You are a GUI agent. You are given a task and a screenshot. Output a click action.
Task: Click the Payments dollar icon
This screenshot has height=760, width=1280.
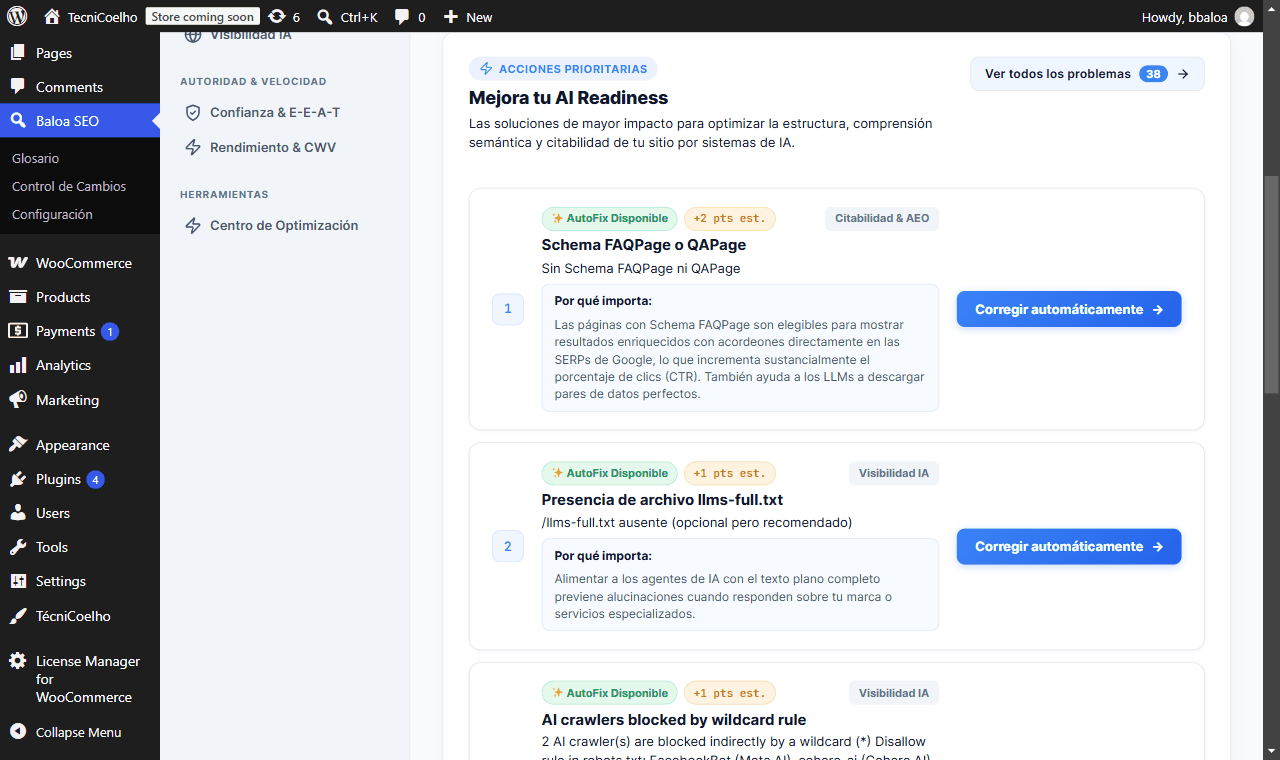coord(18,331)
